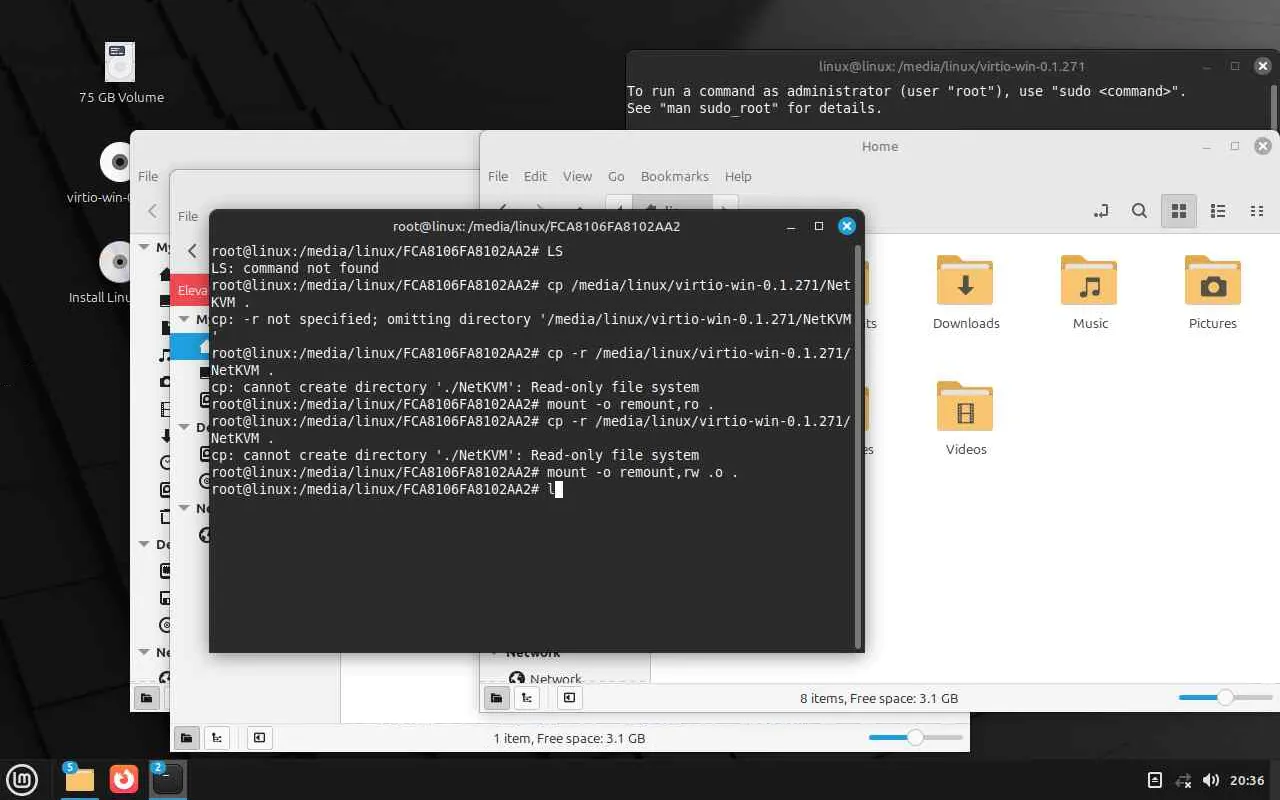The width and height of the screenshot is (1280, 800).
Task: Select the Music folder in Home window
Action: point(1090,292)
